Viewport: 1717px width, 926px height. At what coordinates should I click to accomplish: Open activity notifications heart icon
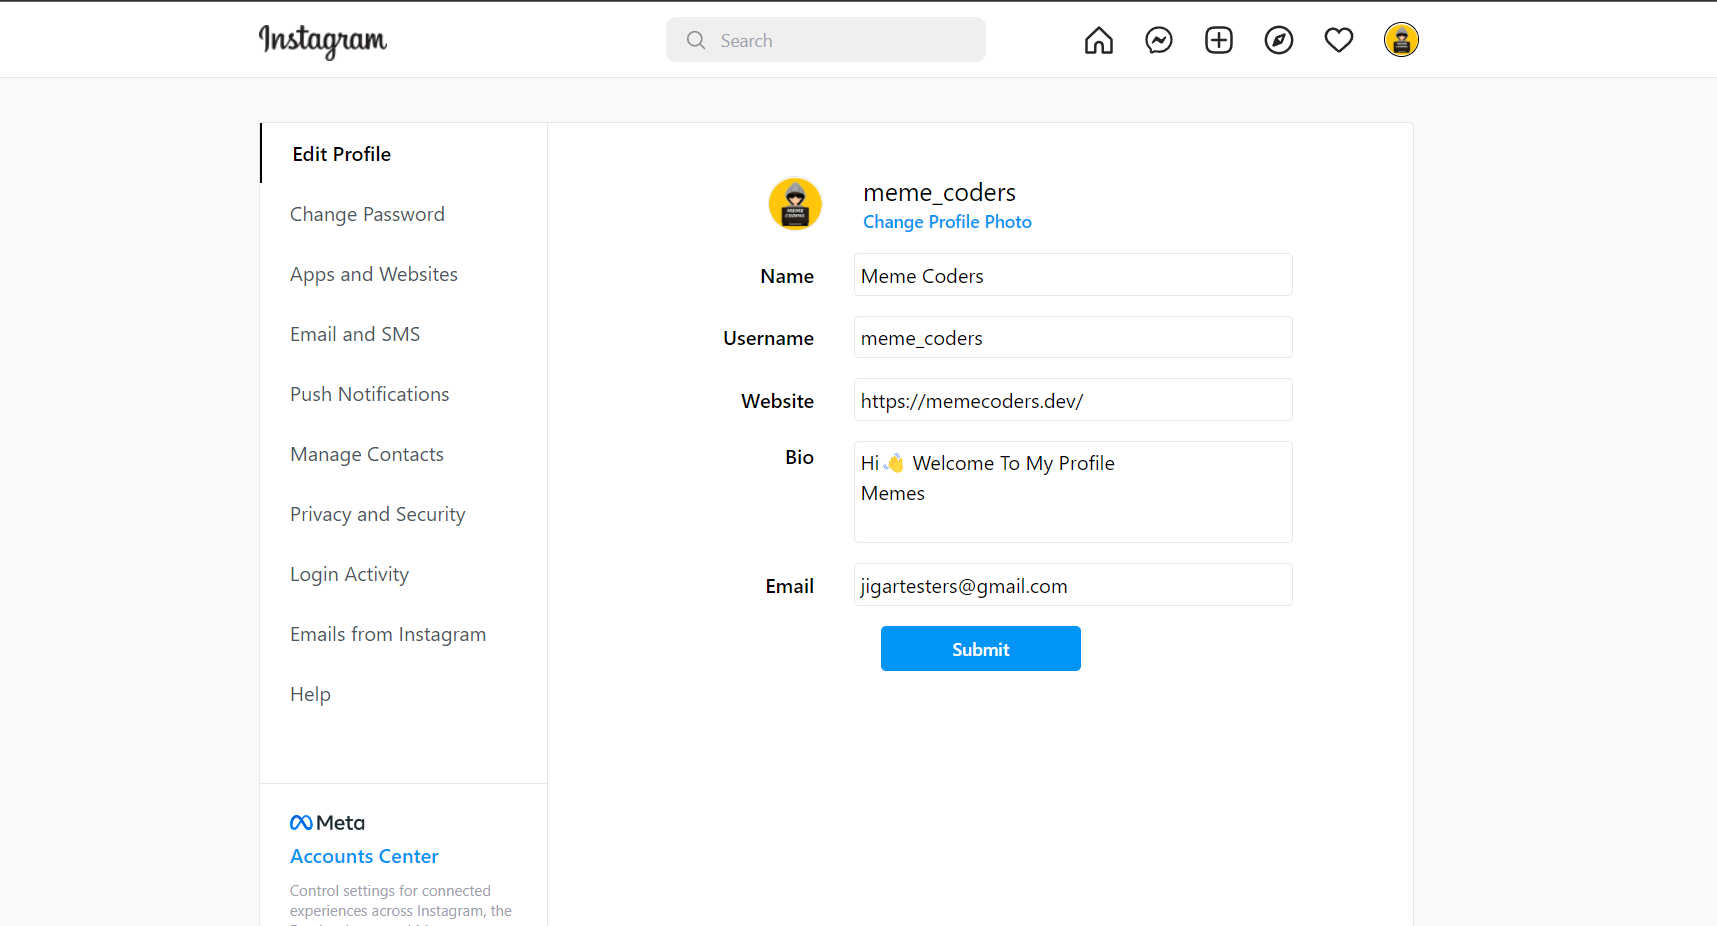pyautogui.click(x=1339, y=40)
